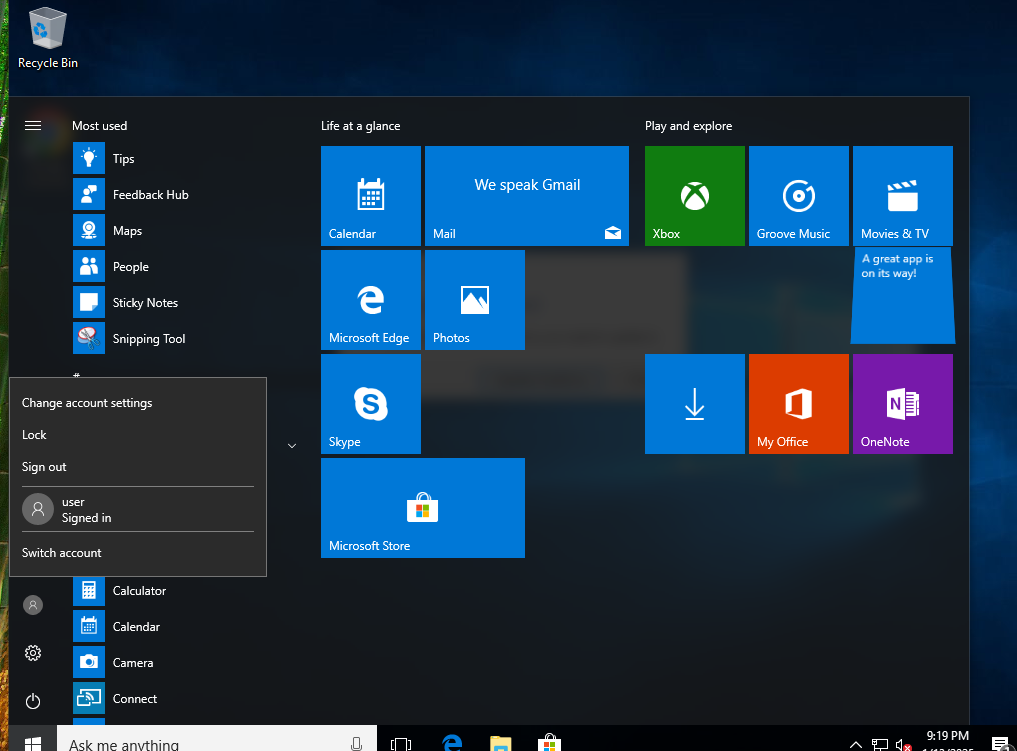Screen dimensions: 1017x751
Task: Open Edge from the taskbar
Action: pos(451,743)
